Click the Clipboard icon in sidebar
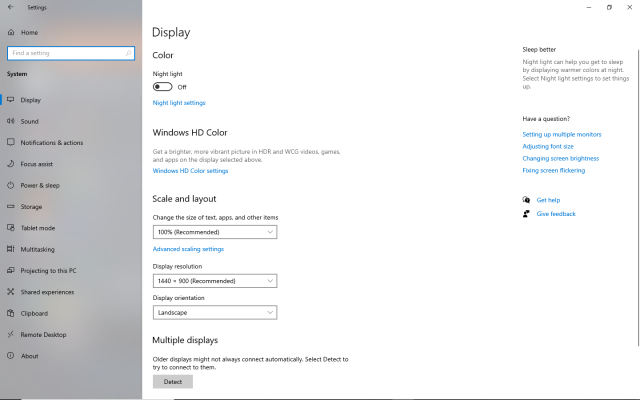The height and width of the screenshot is (400, 640). tap(10, 313)
